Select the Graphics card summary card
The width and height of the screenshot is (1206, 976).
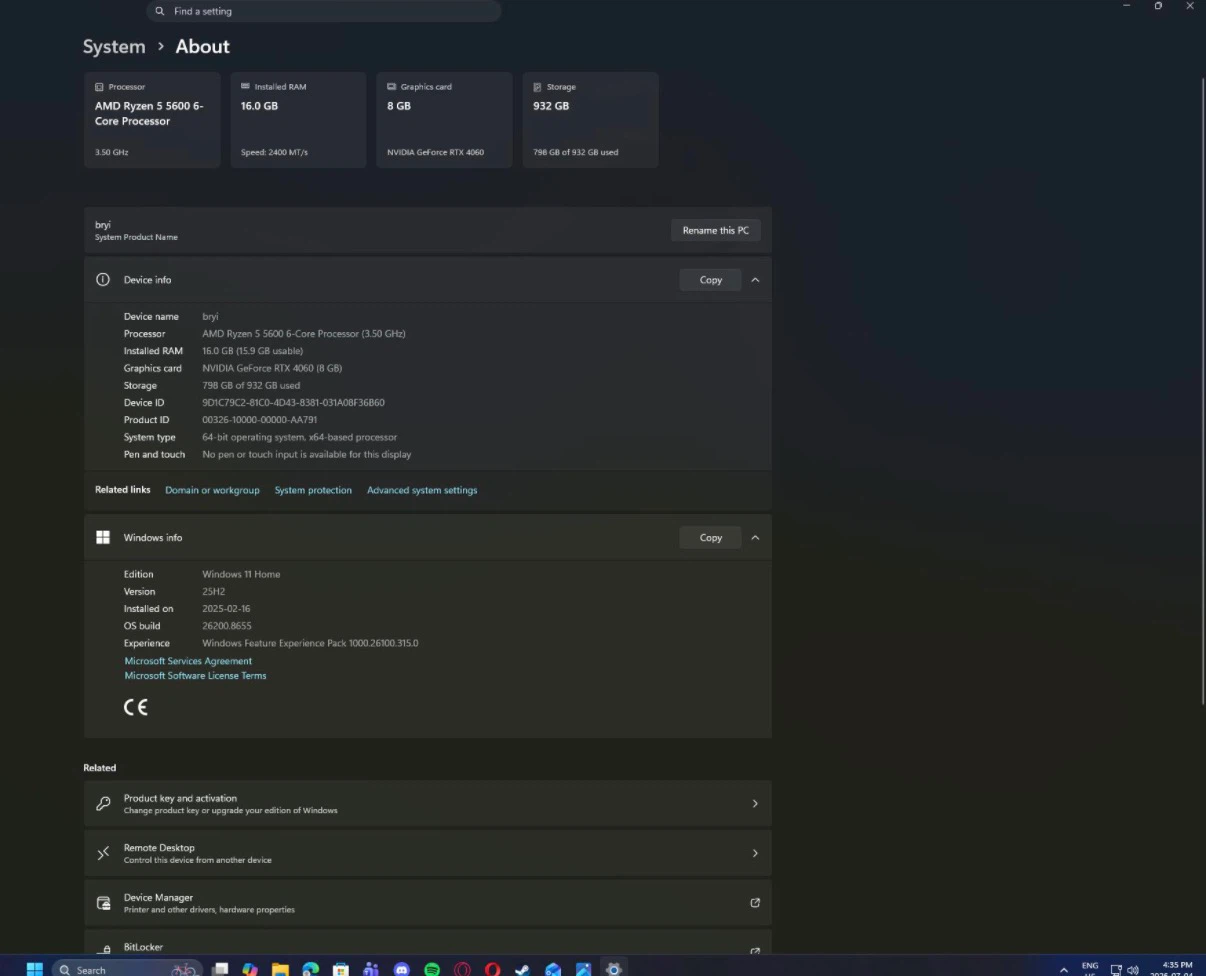pos(444,120)
